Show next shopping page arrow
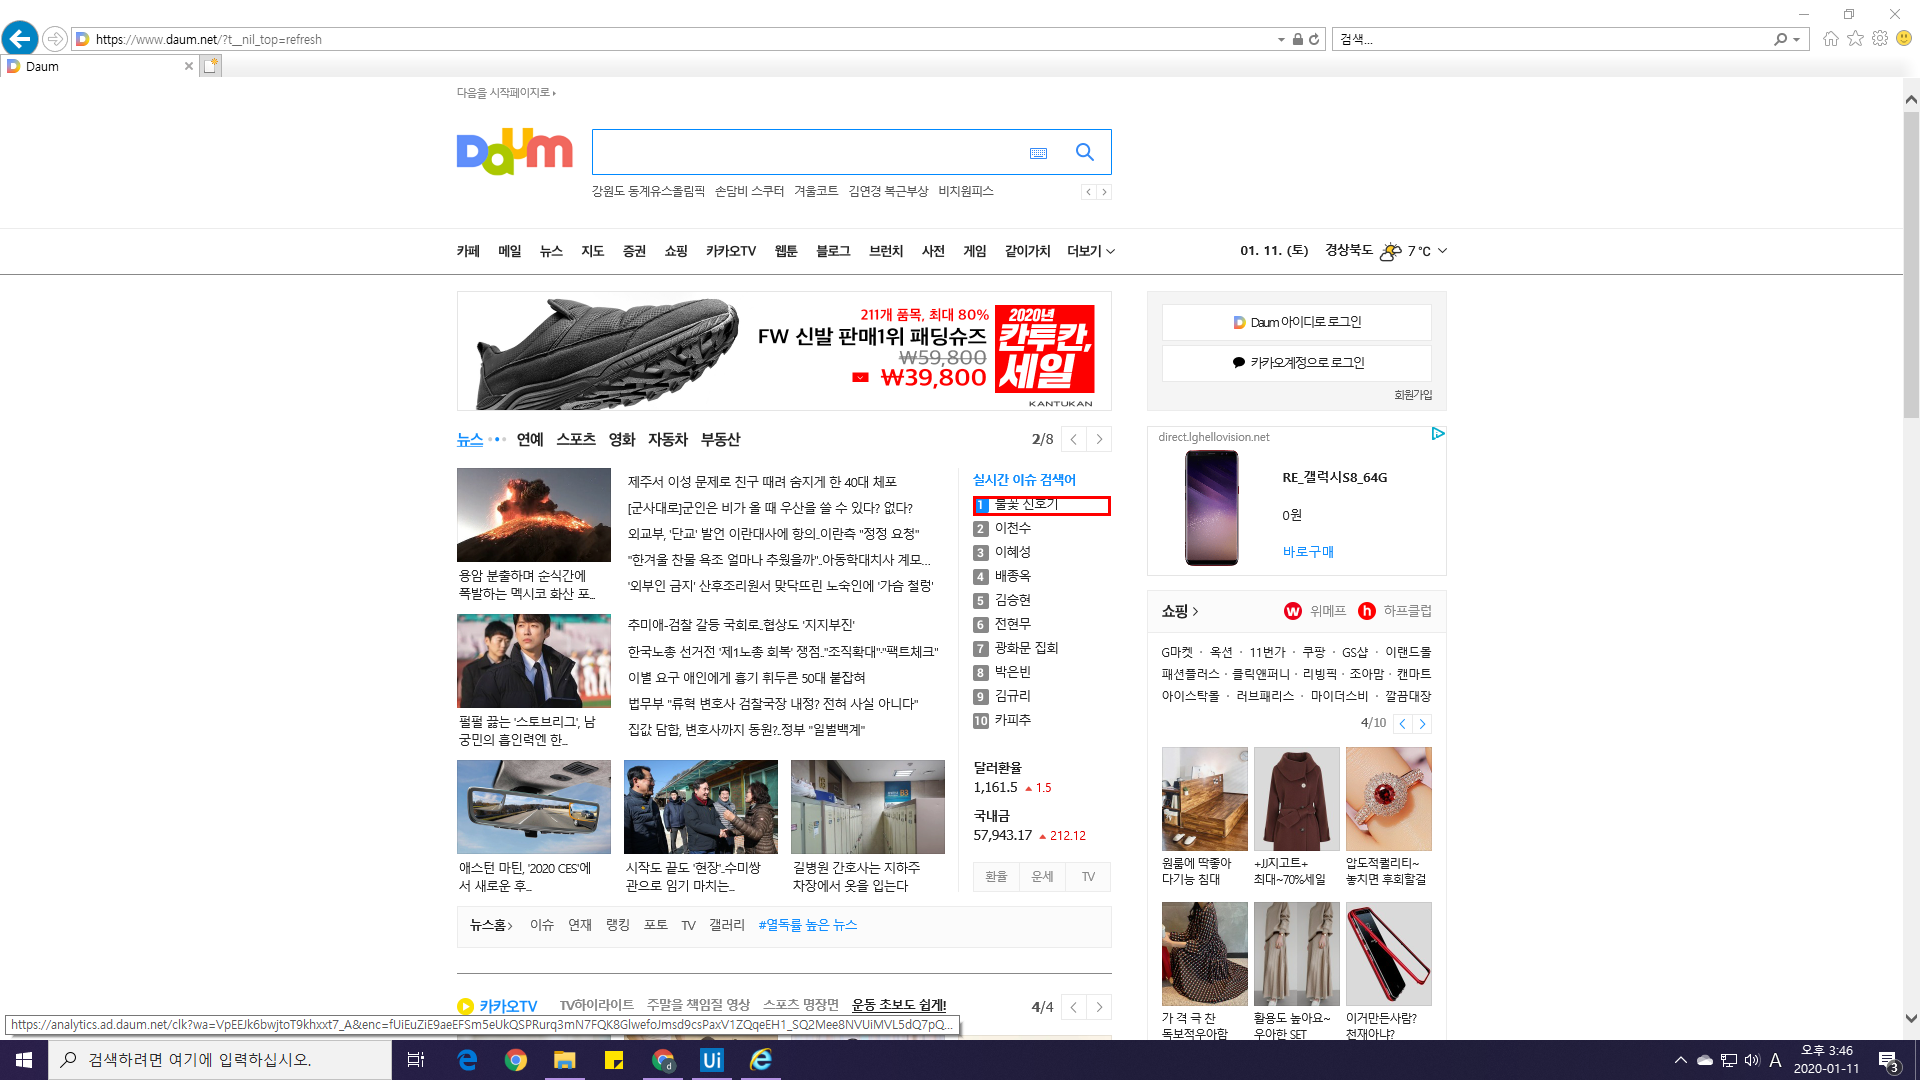The height and width of the screenshot is (1080, 1920). (1422, 723)
